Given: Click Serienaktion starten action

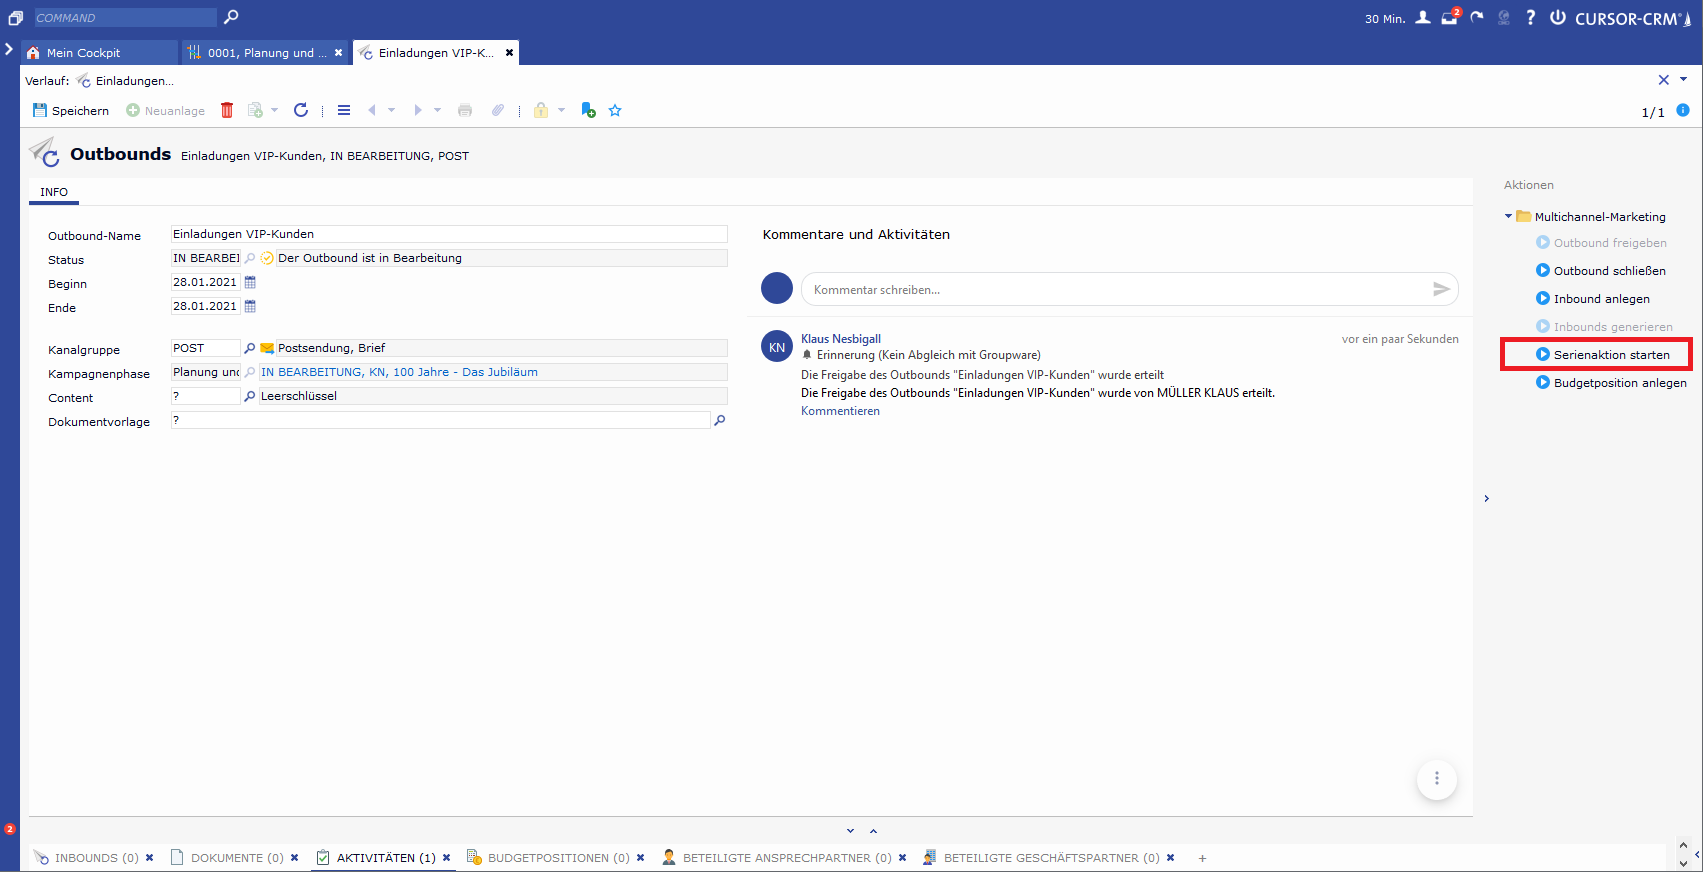Looking at the screenshot, I should coord(1611,355).
